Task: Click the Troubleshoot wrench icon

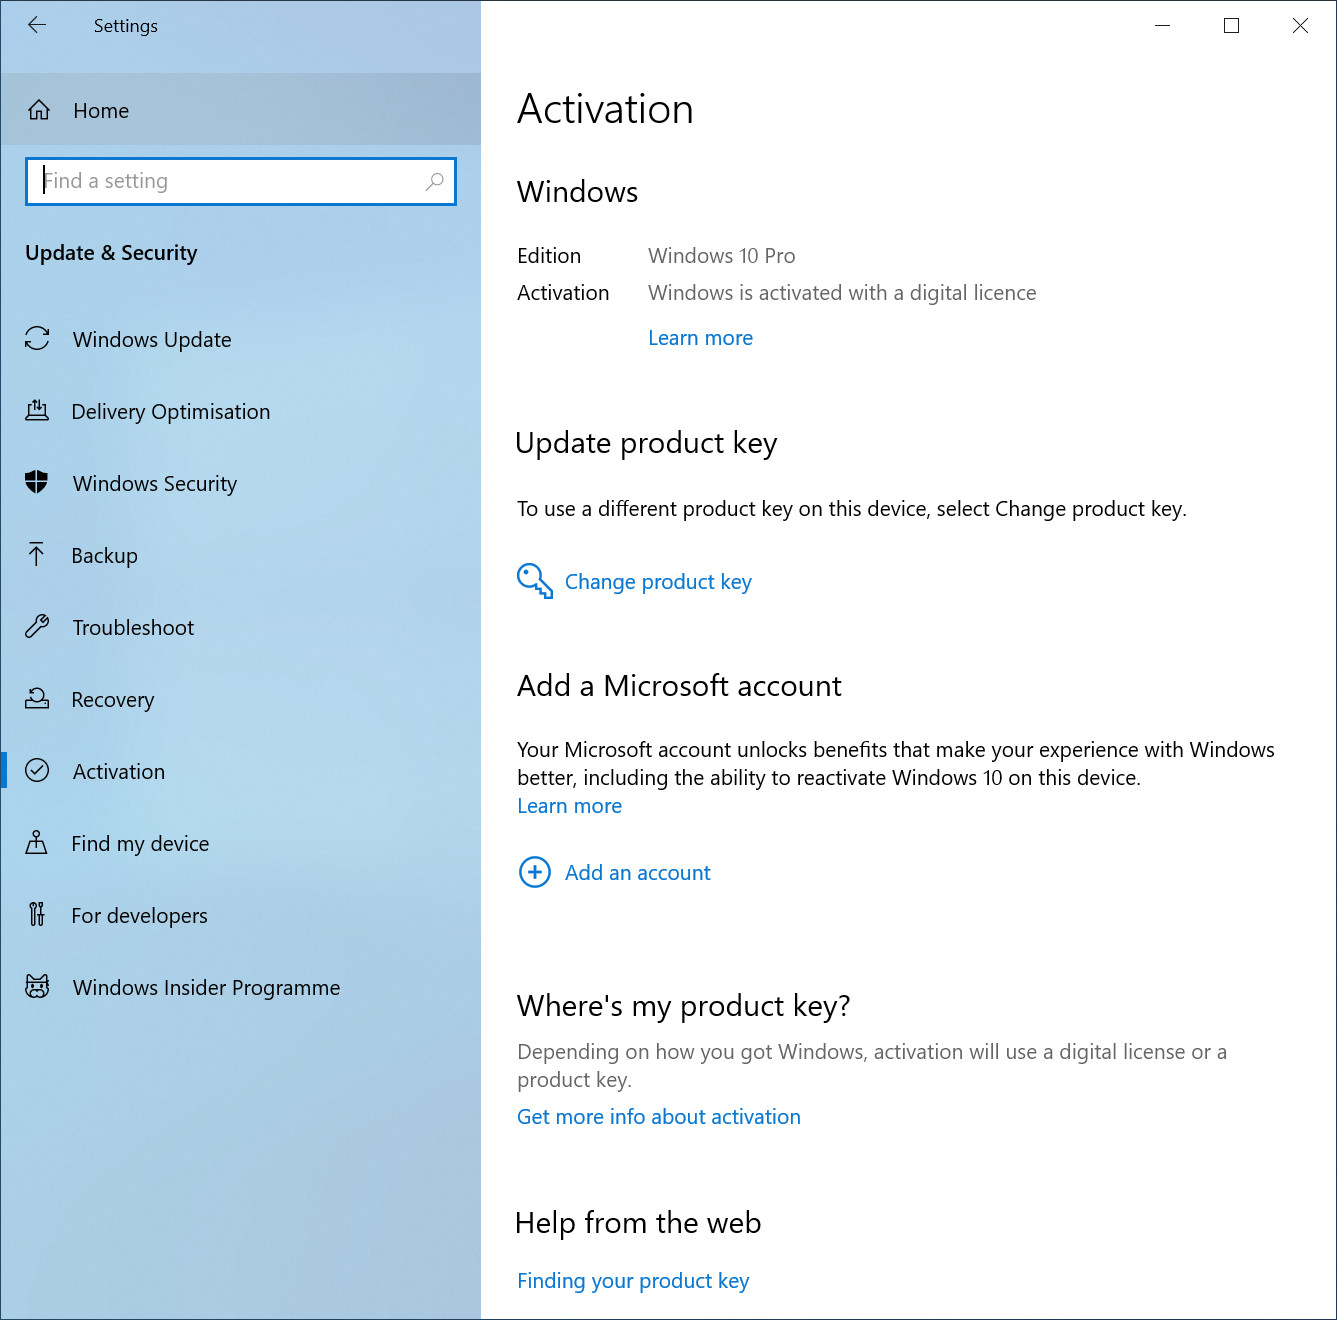Action: 37,627
